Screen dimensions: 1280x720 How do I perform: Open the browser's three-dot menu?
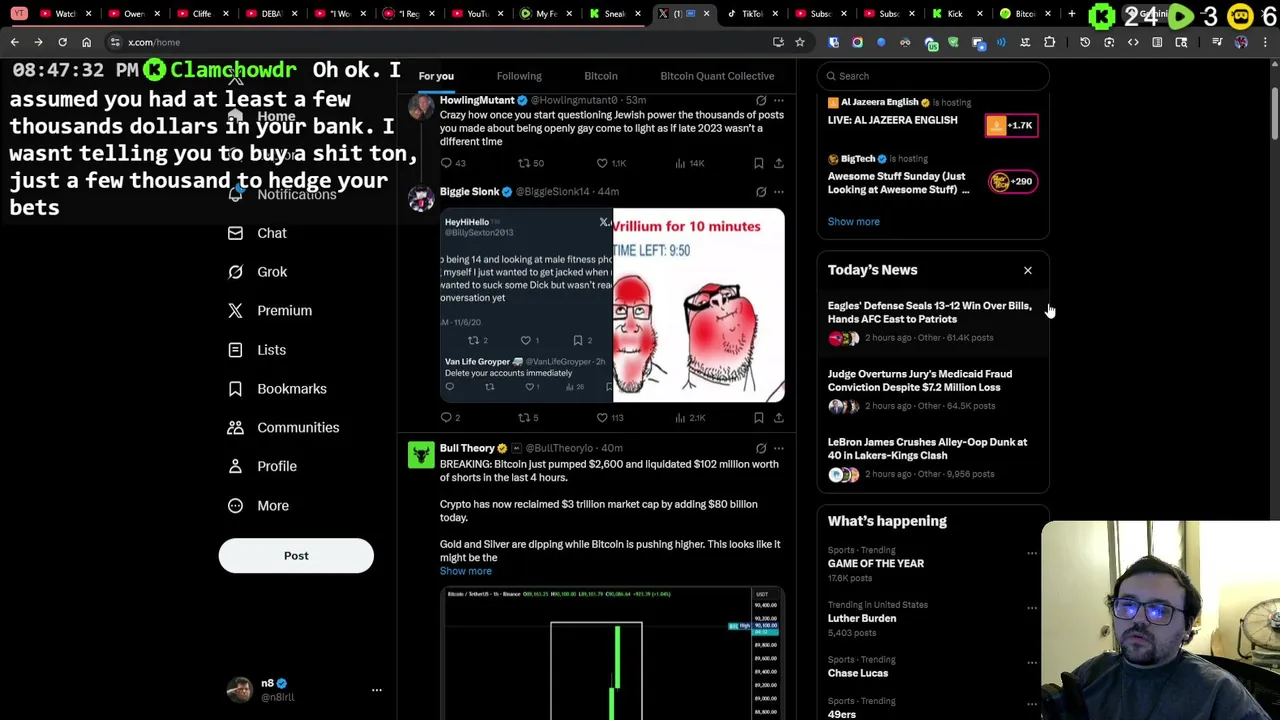click(x=1265, y=42)
